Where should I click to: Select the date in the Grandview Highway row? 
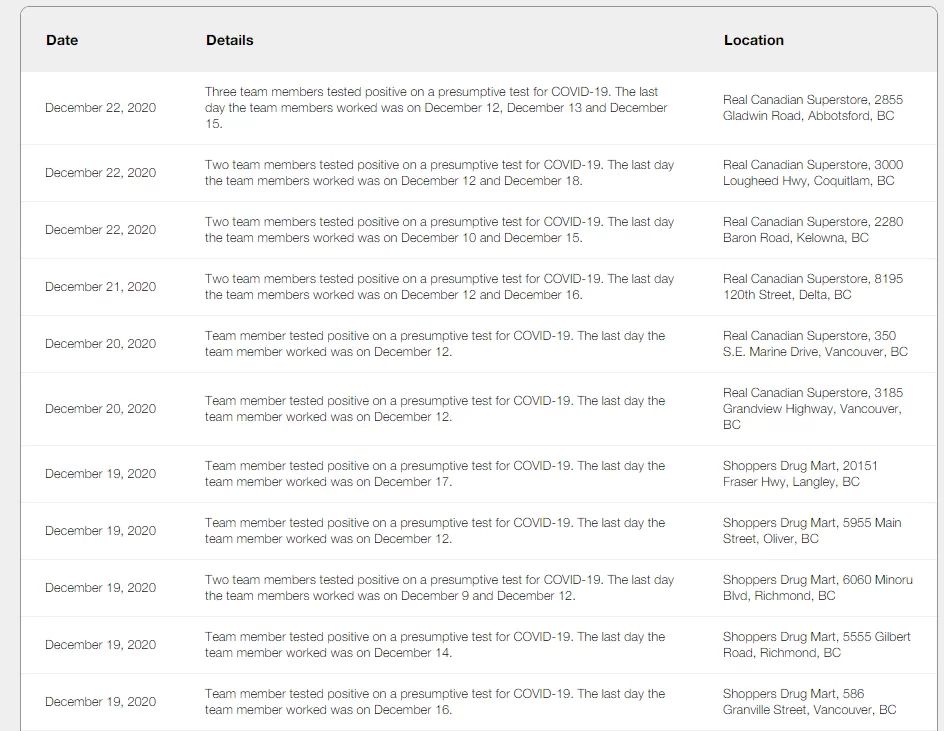point(101,409)
